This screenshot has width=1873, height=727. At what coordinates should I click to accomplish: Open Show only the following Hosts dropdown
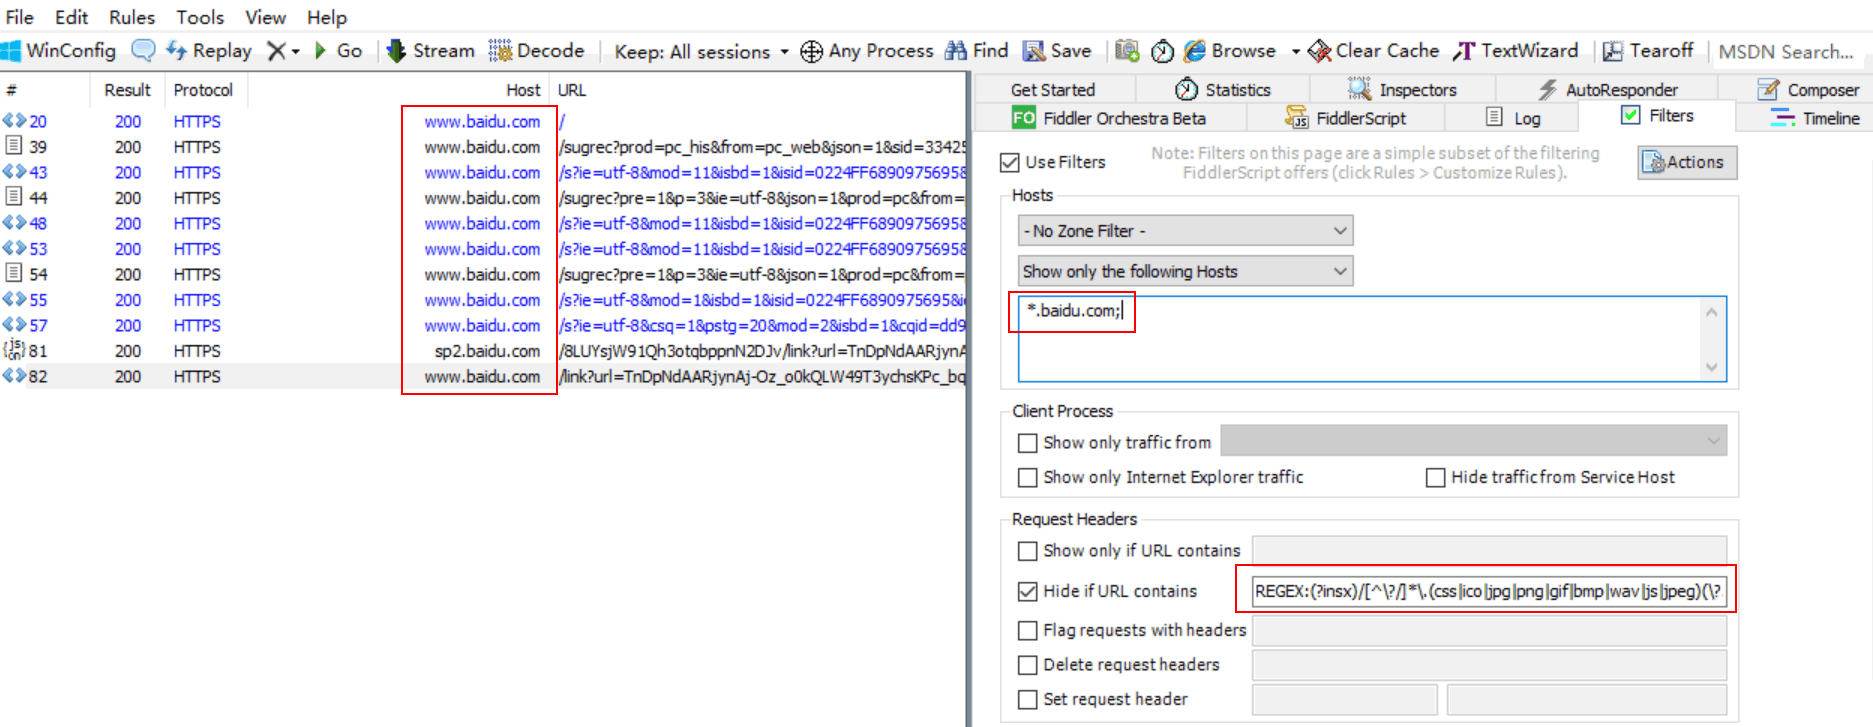pyautogui.click(x=1185, y=271)
